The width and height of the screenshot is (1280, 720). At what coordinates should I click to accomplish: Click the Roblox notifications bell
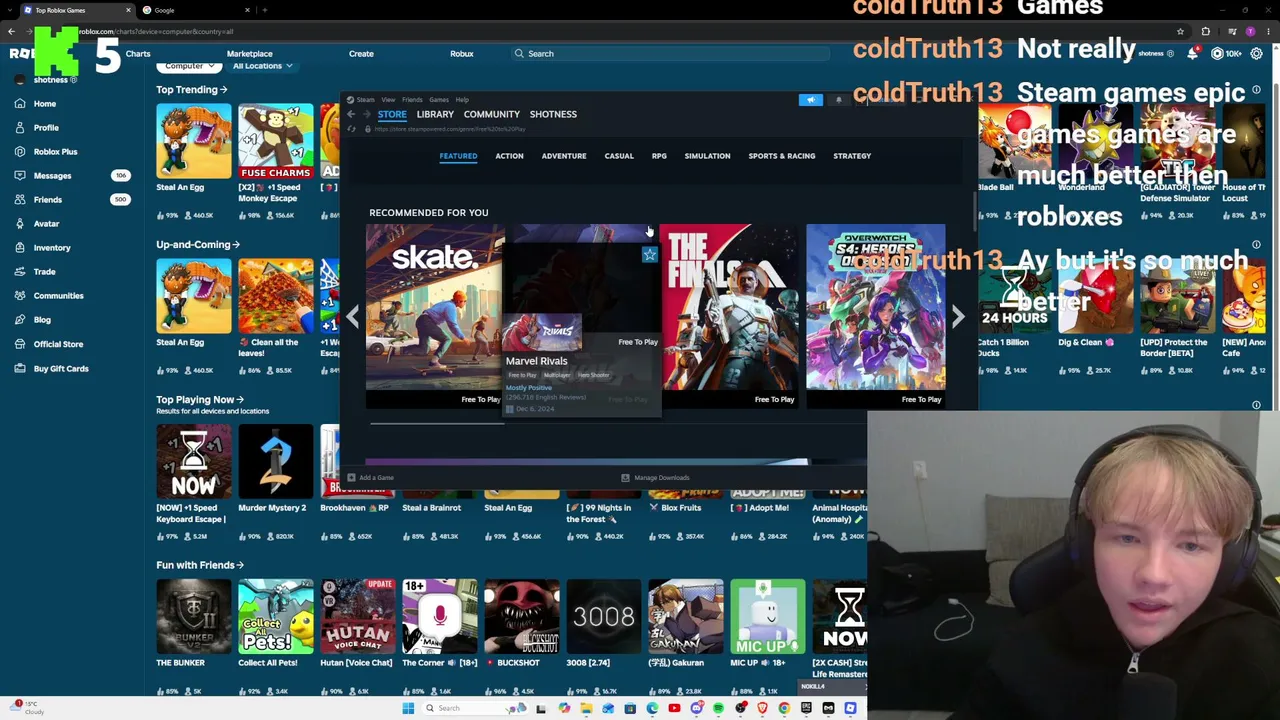point(1192,54)
